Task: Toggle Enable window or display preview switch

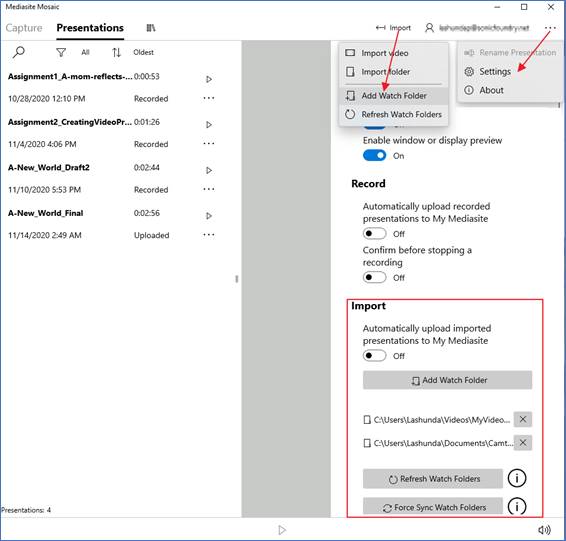Action: 374,156
